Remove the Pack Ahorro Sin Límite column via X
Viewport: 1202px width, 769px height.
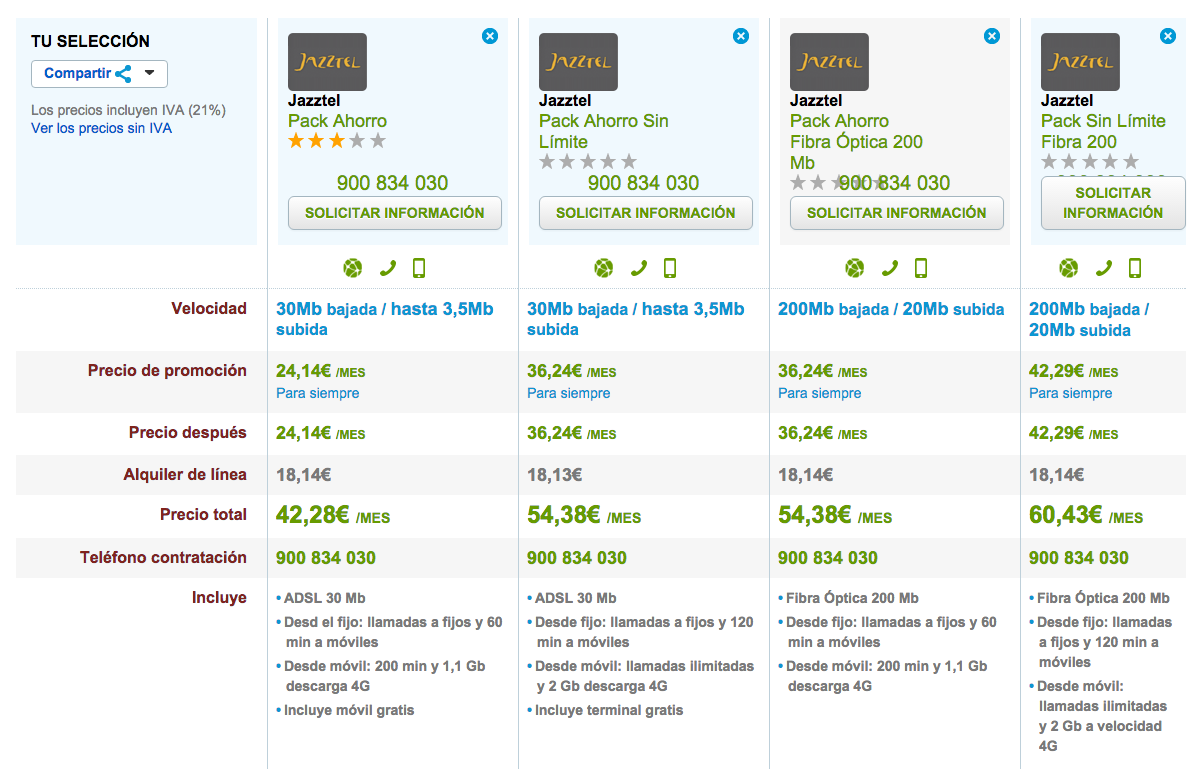click(x=741, y=36)
